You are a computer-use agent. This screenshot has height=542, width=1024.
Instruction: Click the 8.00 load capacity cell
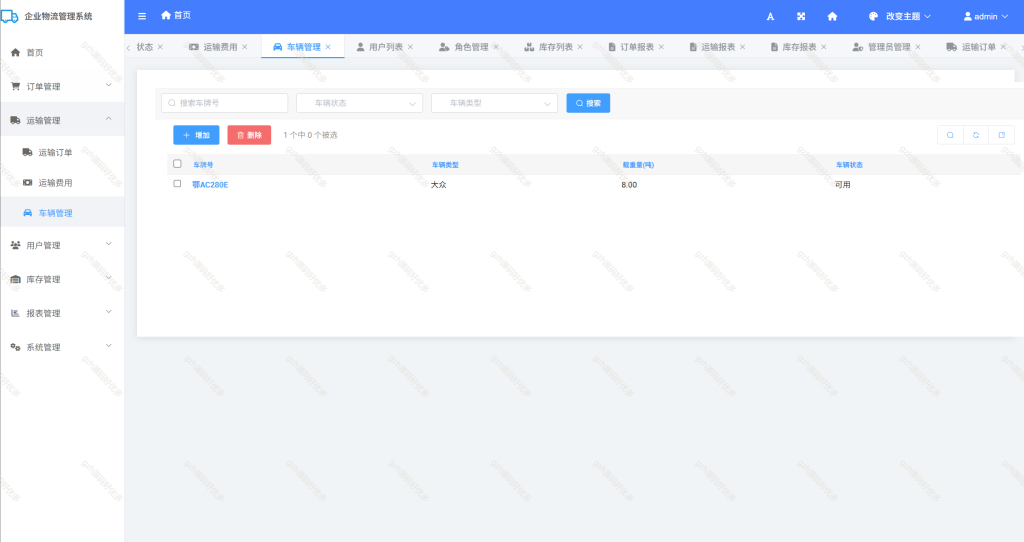point(629,185)
